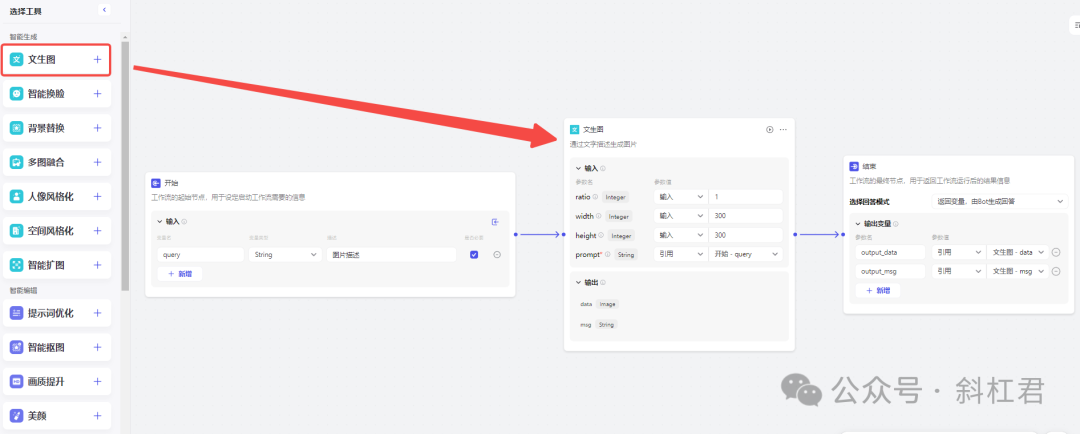Add the 文生图 tool with its plus icon
This screenshot has height=434, width=1080.
(x=97, y=60)
